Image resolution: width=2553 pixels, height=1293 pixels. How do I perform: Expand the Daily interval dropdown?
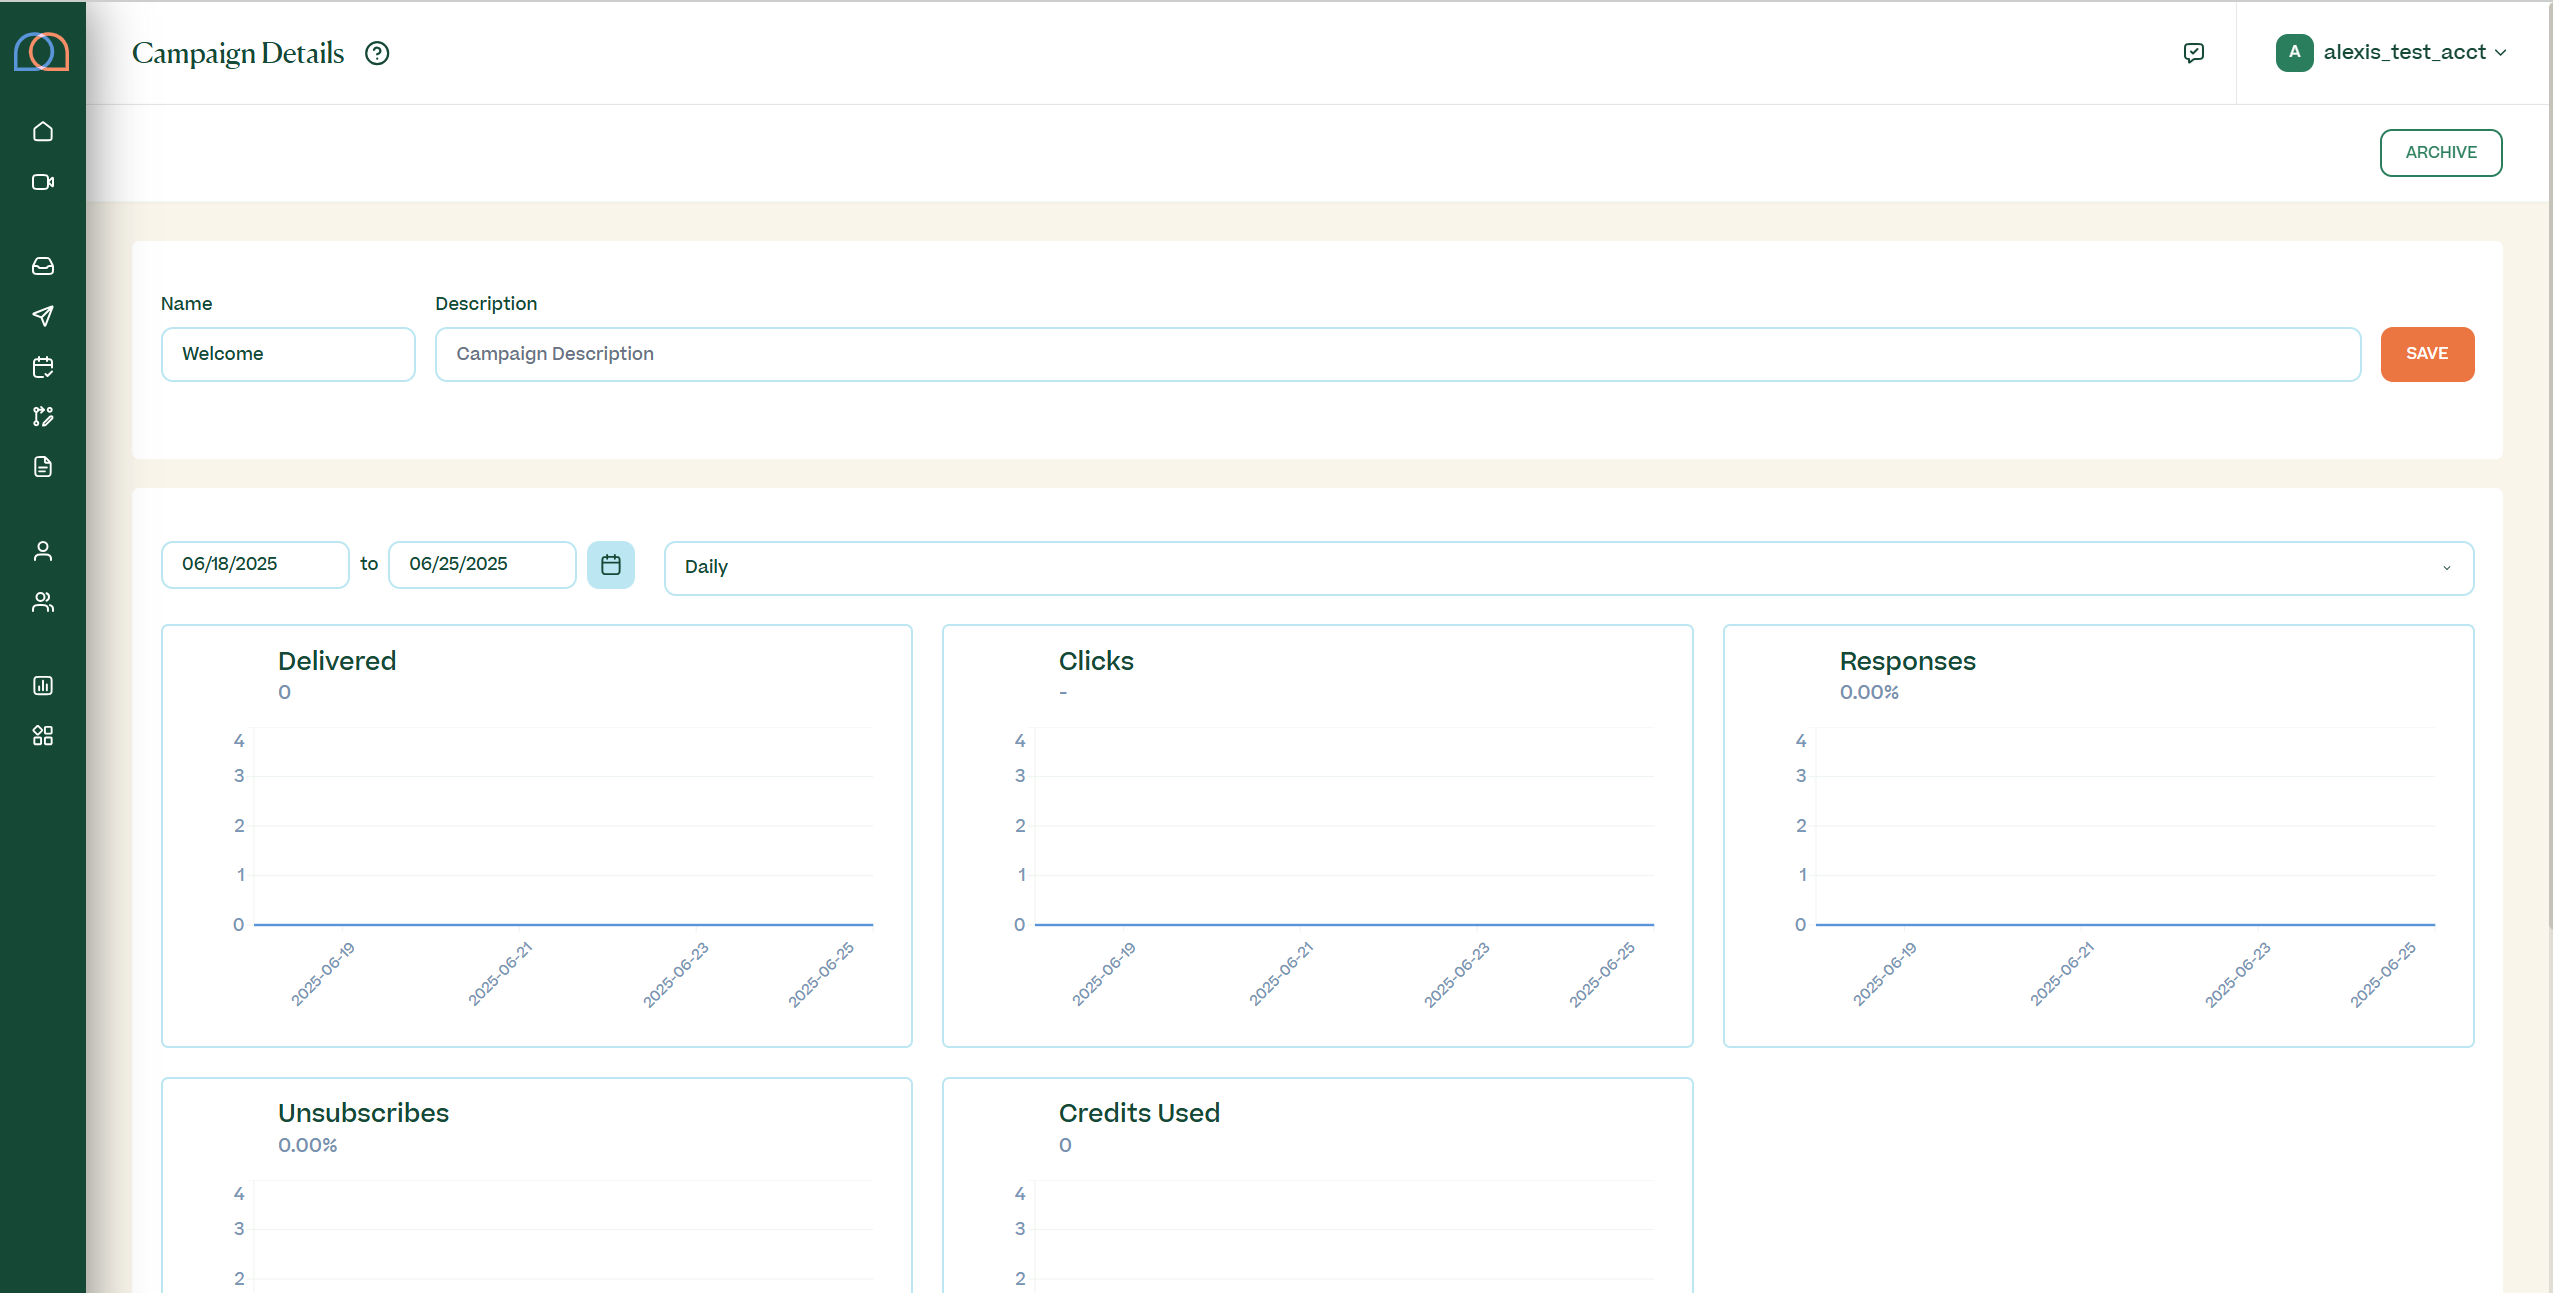1568,568
